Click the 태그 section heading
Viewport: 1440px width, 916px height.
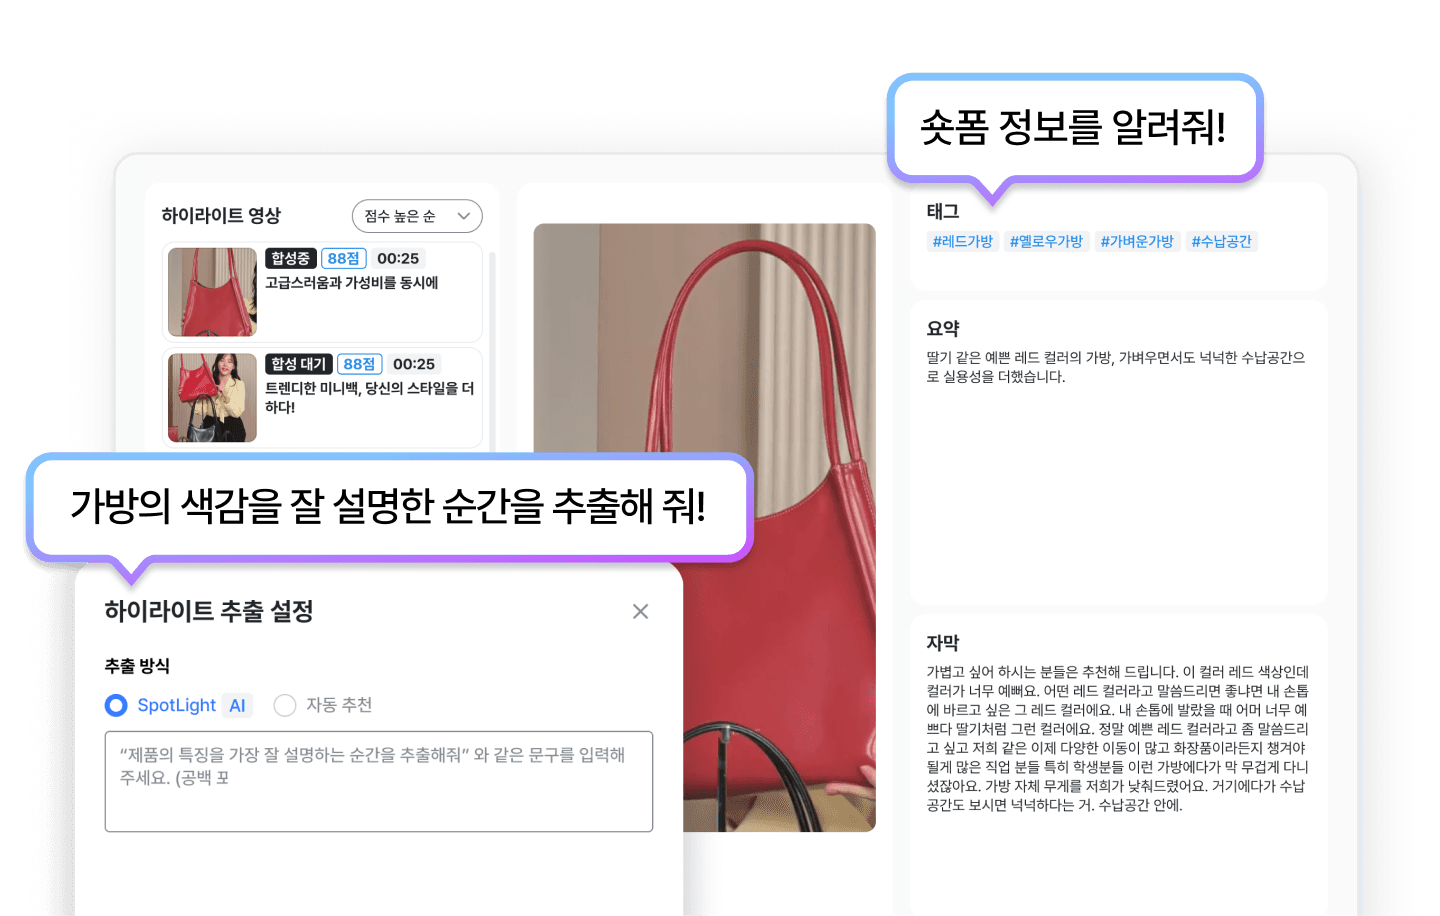[x=943, y=211]
